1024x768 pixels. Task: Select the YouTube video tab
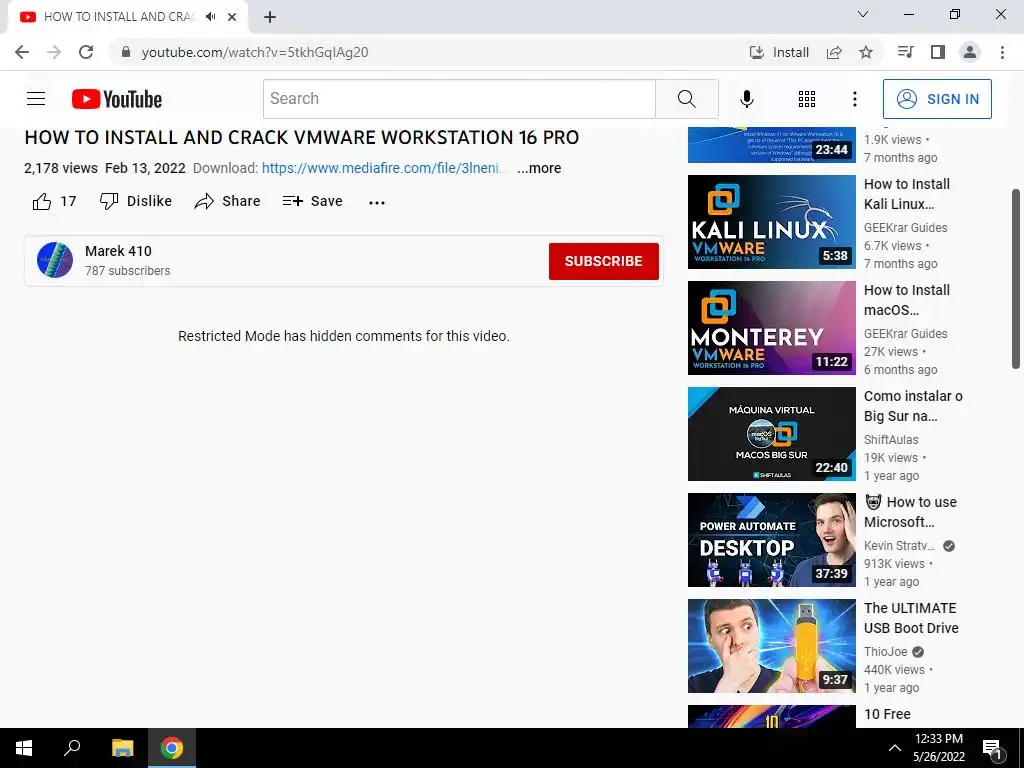point(127,17)
